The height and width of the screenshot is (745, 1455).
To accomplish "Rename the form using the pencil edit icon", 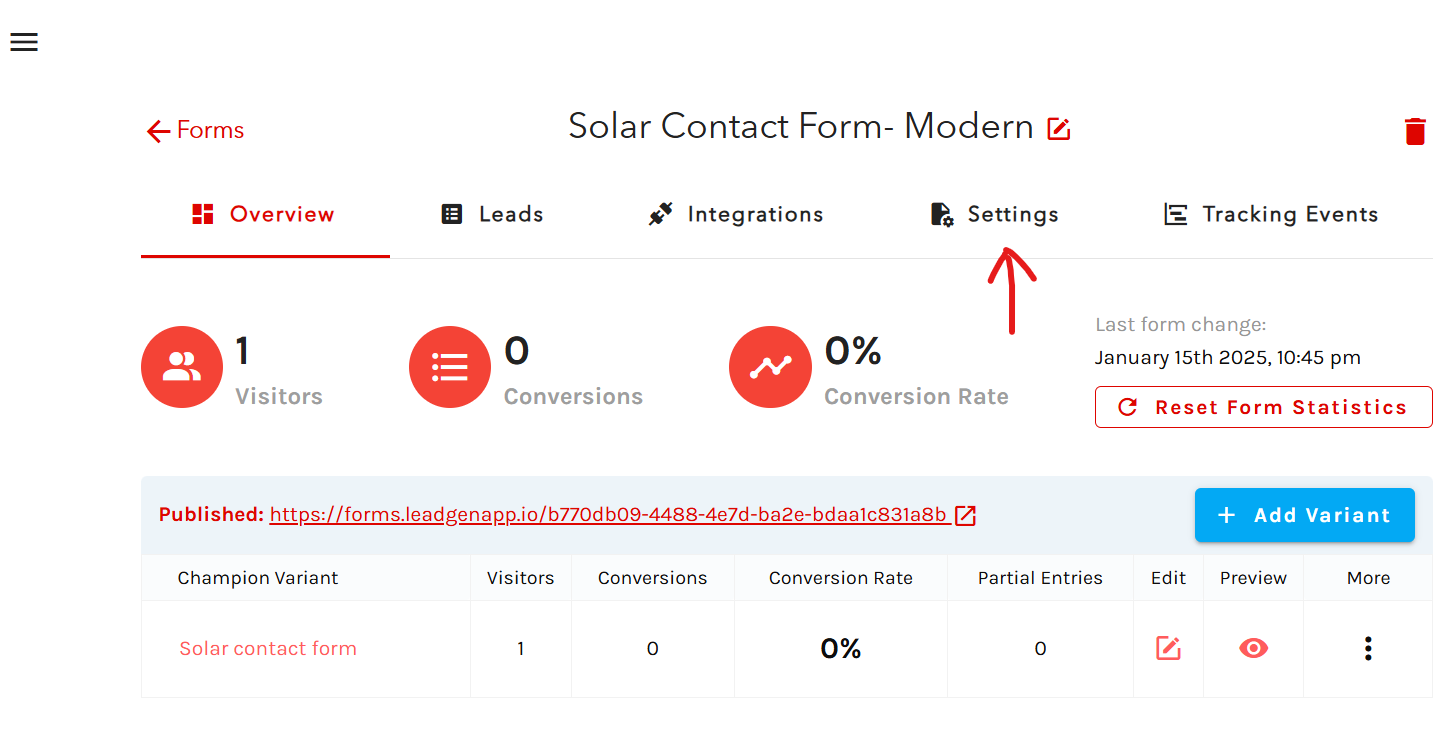I will pos(1059,128).
